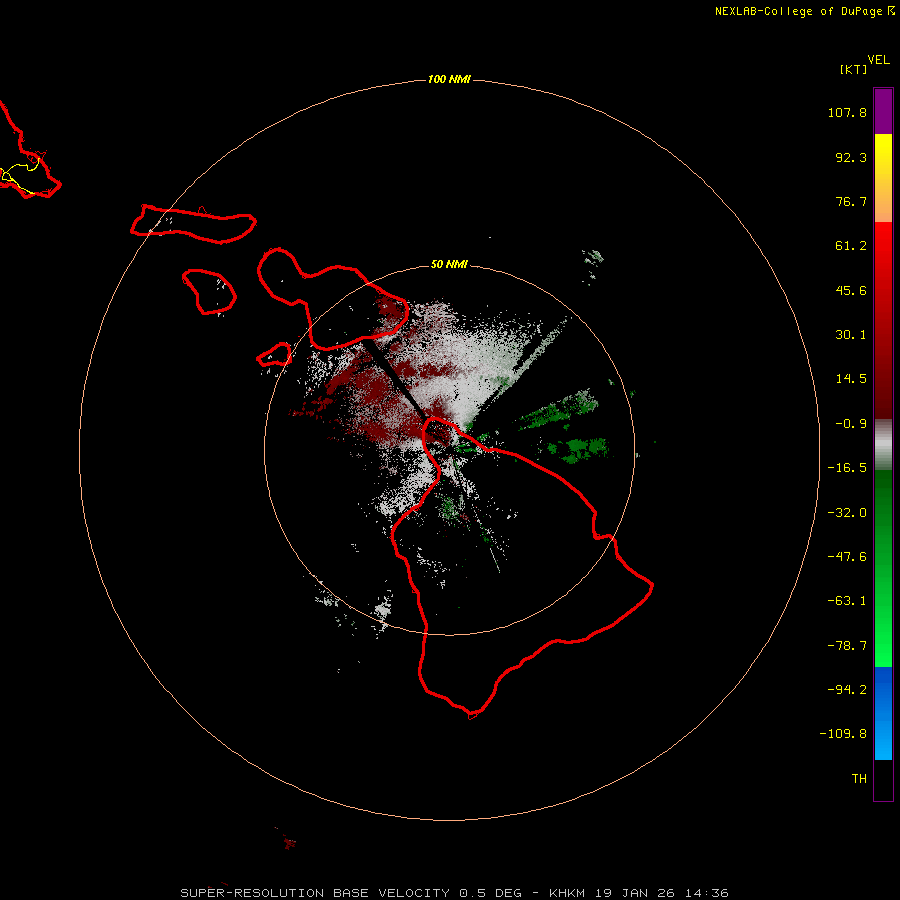Select the 107.8 velocity scale value
The width and height of the screenshot is (900, 900).
847,112
